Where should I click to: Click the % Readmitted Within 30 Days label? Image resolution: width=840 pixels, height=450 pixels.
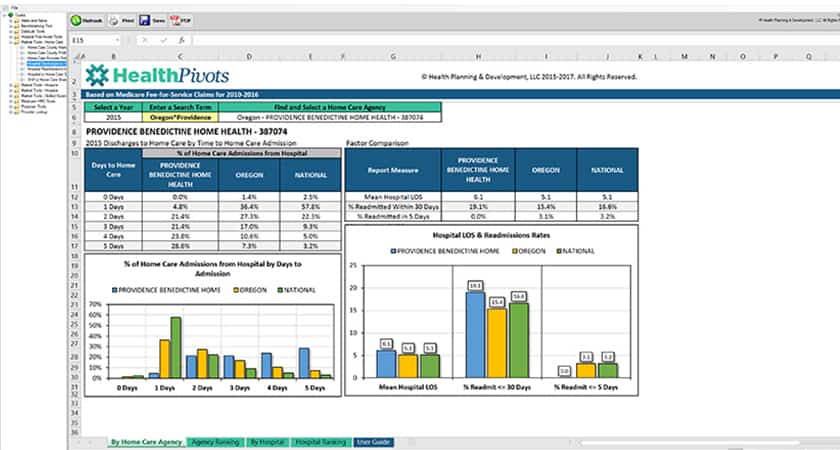(x=393, y=206)
